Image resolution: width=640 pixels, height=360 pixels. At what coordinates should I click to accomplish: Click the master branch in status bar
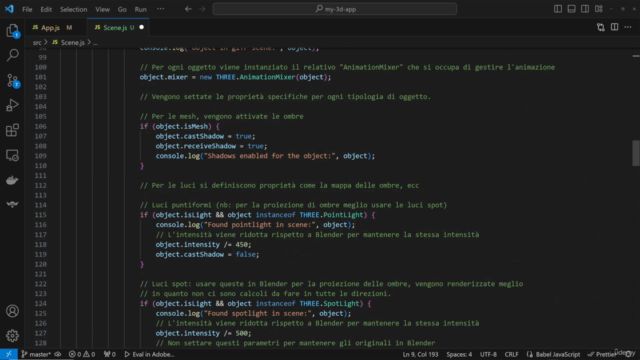[36, 354]
